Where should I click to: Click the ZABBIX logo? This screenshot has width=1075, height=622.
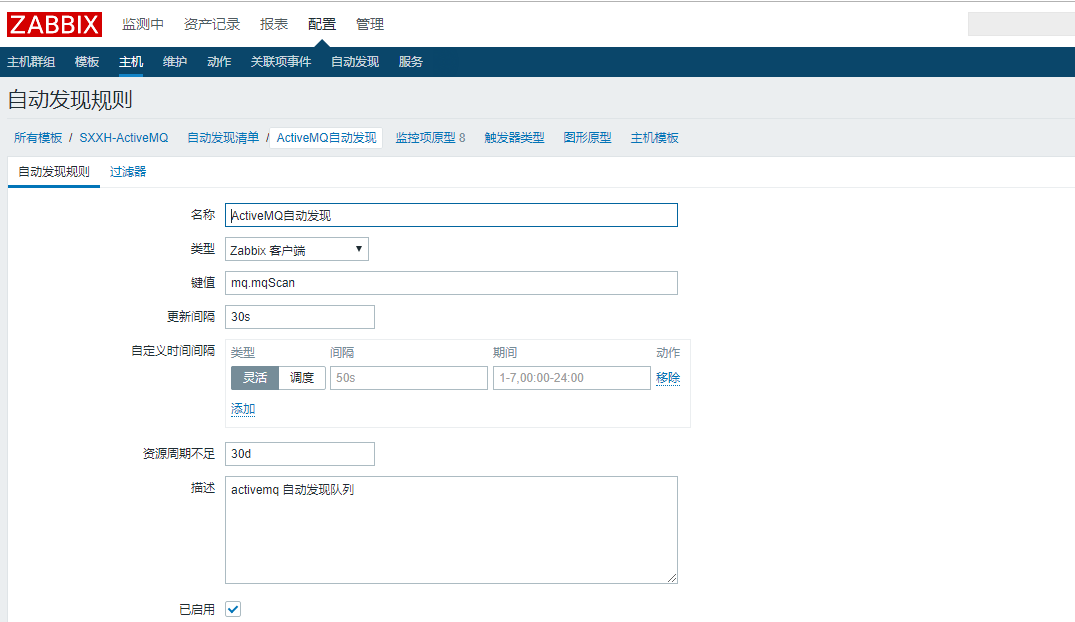pyautogui.click(x=55, y=25)
